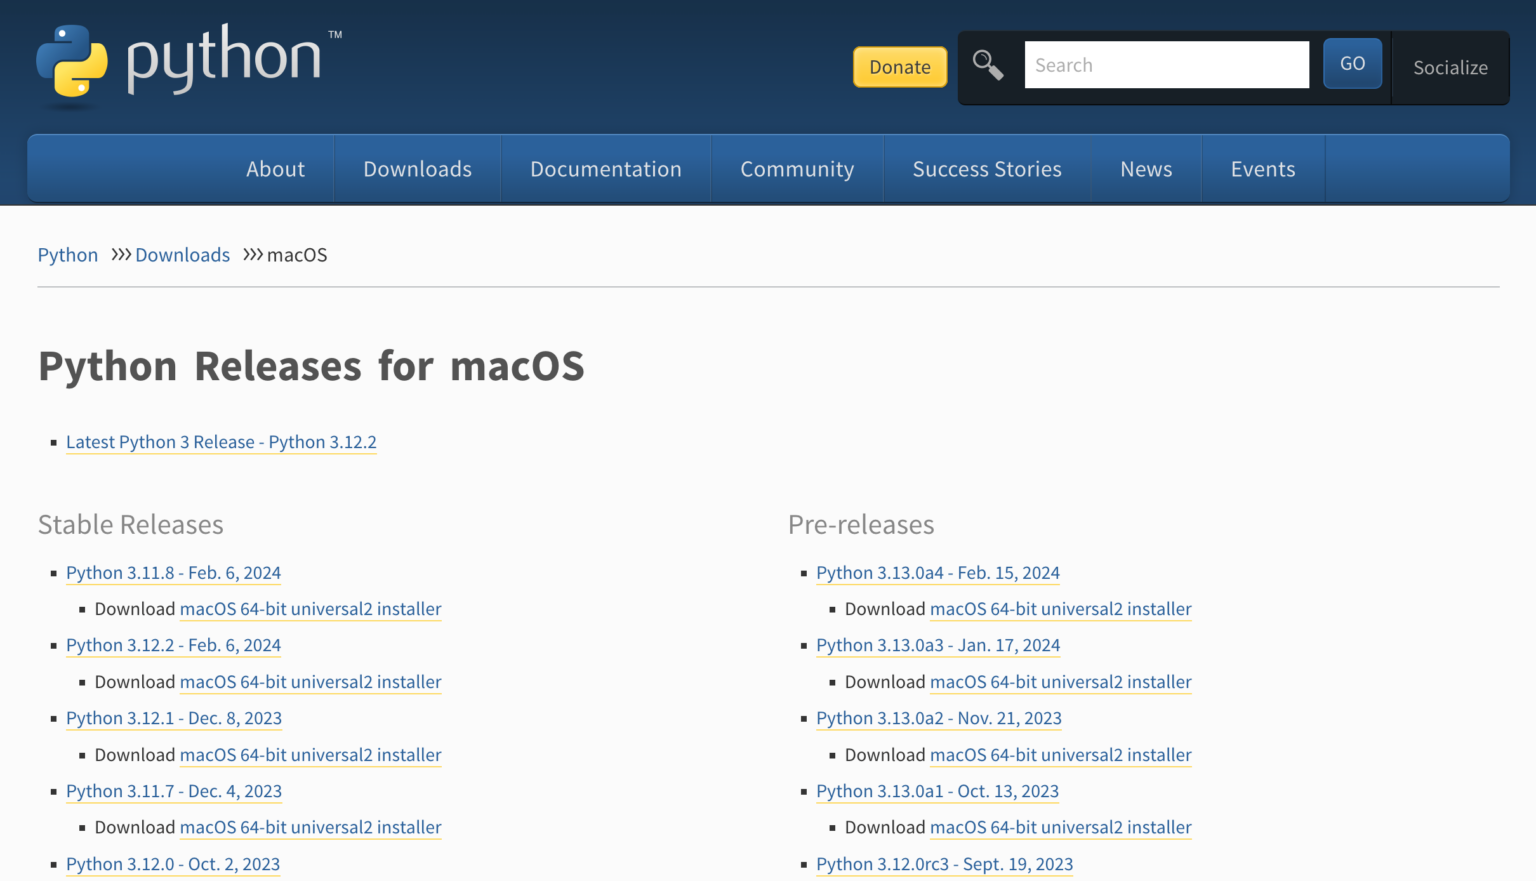Viewport: 1536px width, 881px height.
Task: Open Latest Python 3 Release Python 3.12.2
Action: 221,441
